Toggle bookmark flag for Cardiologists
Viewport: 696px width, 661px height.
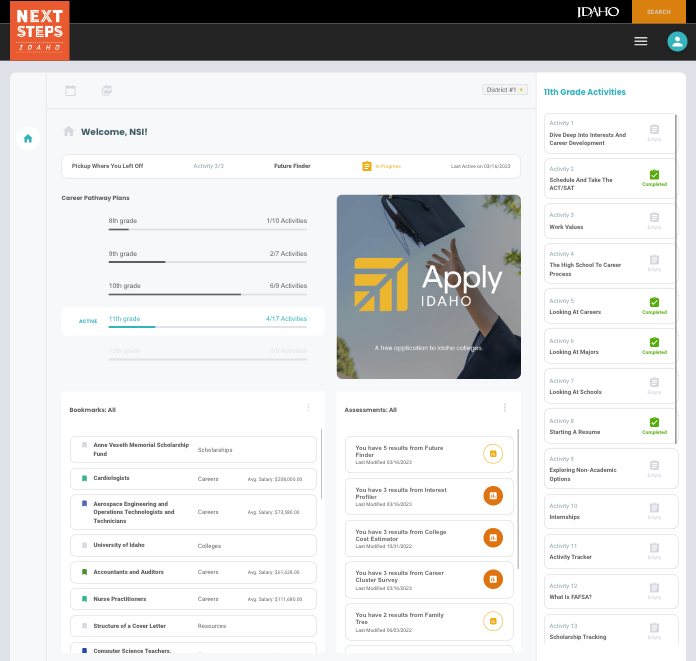84,478
